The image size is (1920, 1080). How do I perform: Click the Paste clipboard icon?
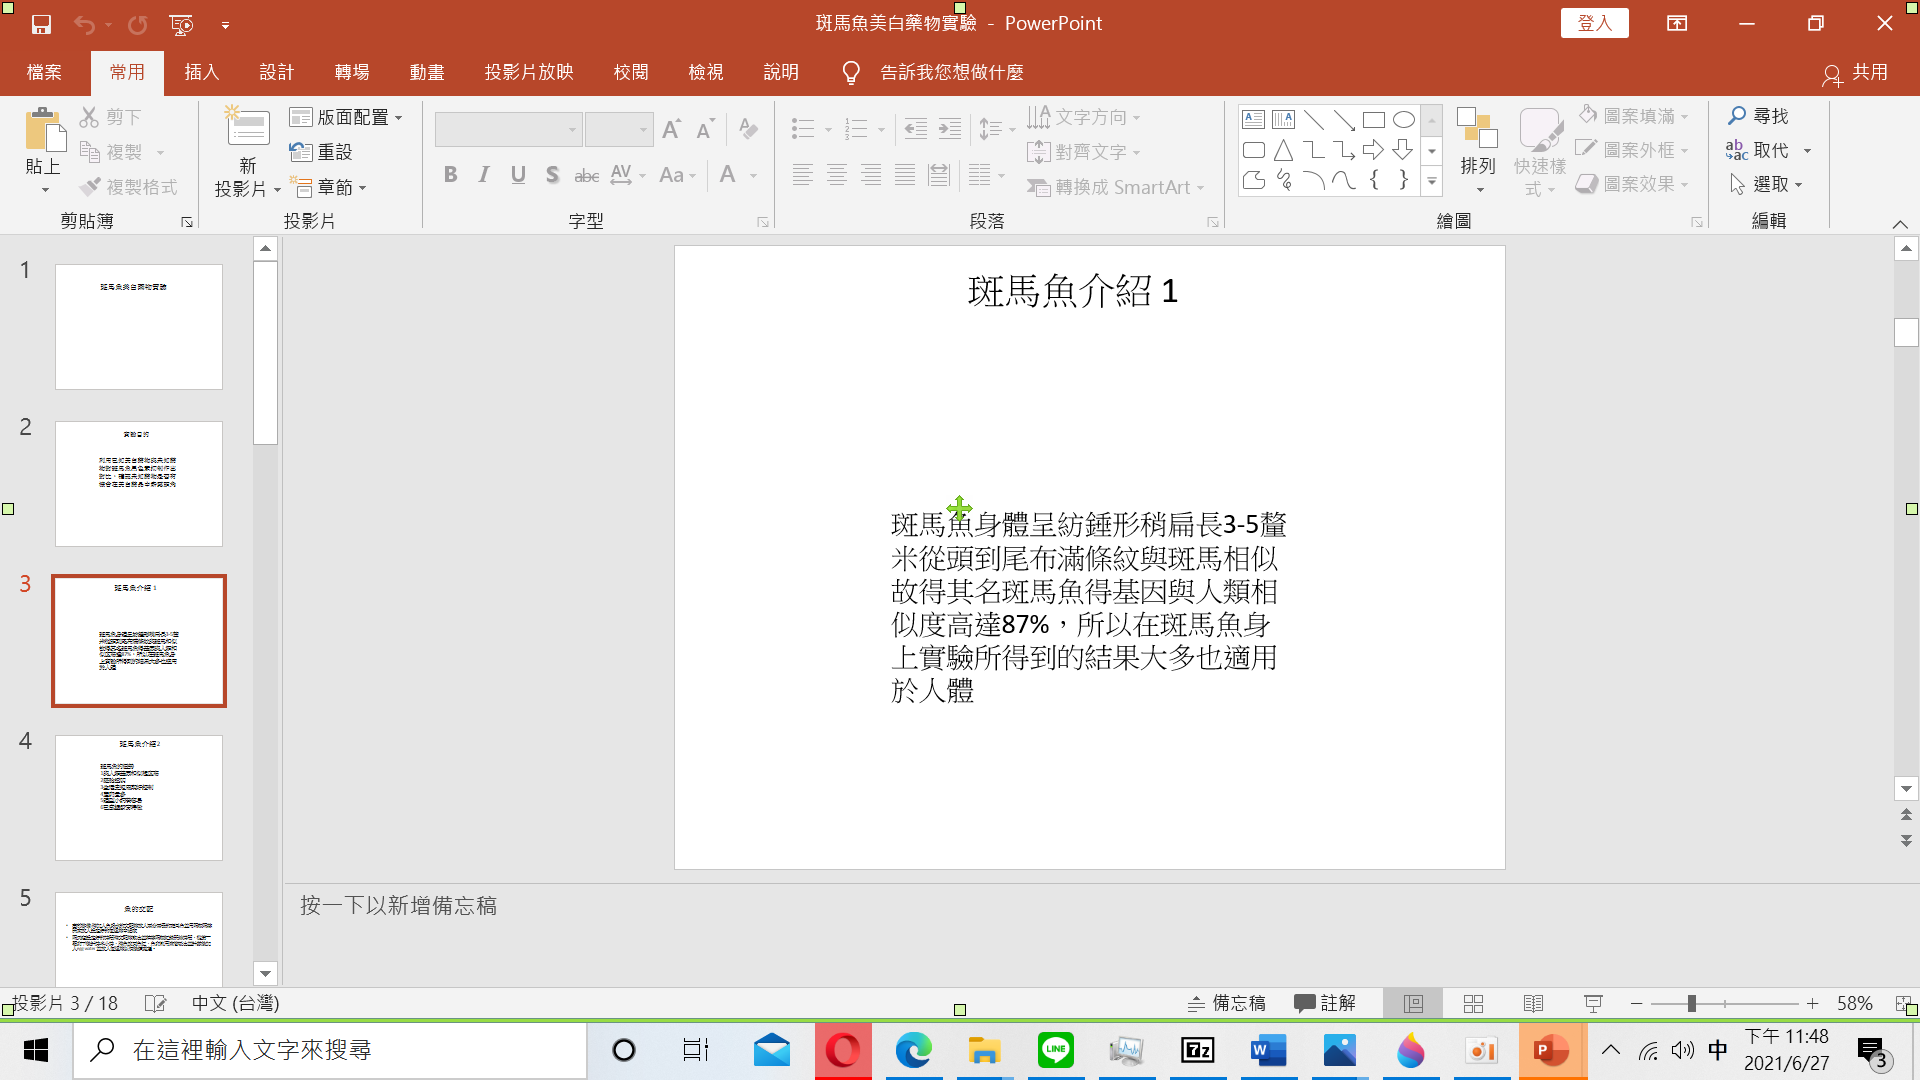(x=44, y=130)
